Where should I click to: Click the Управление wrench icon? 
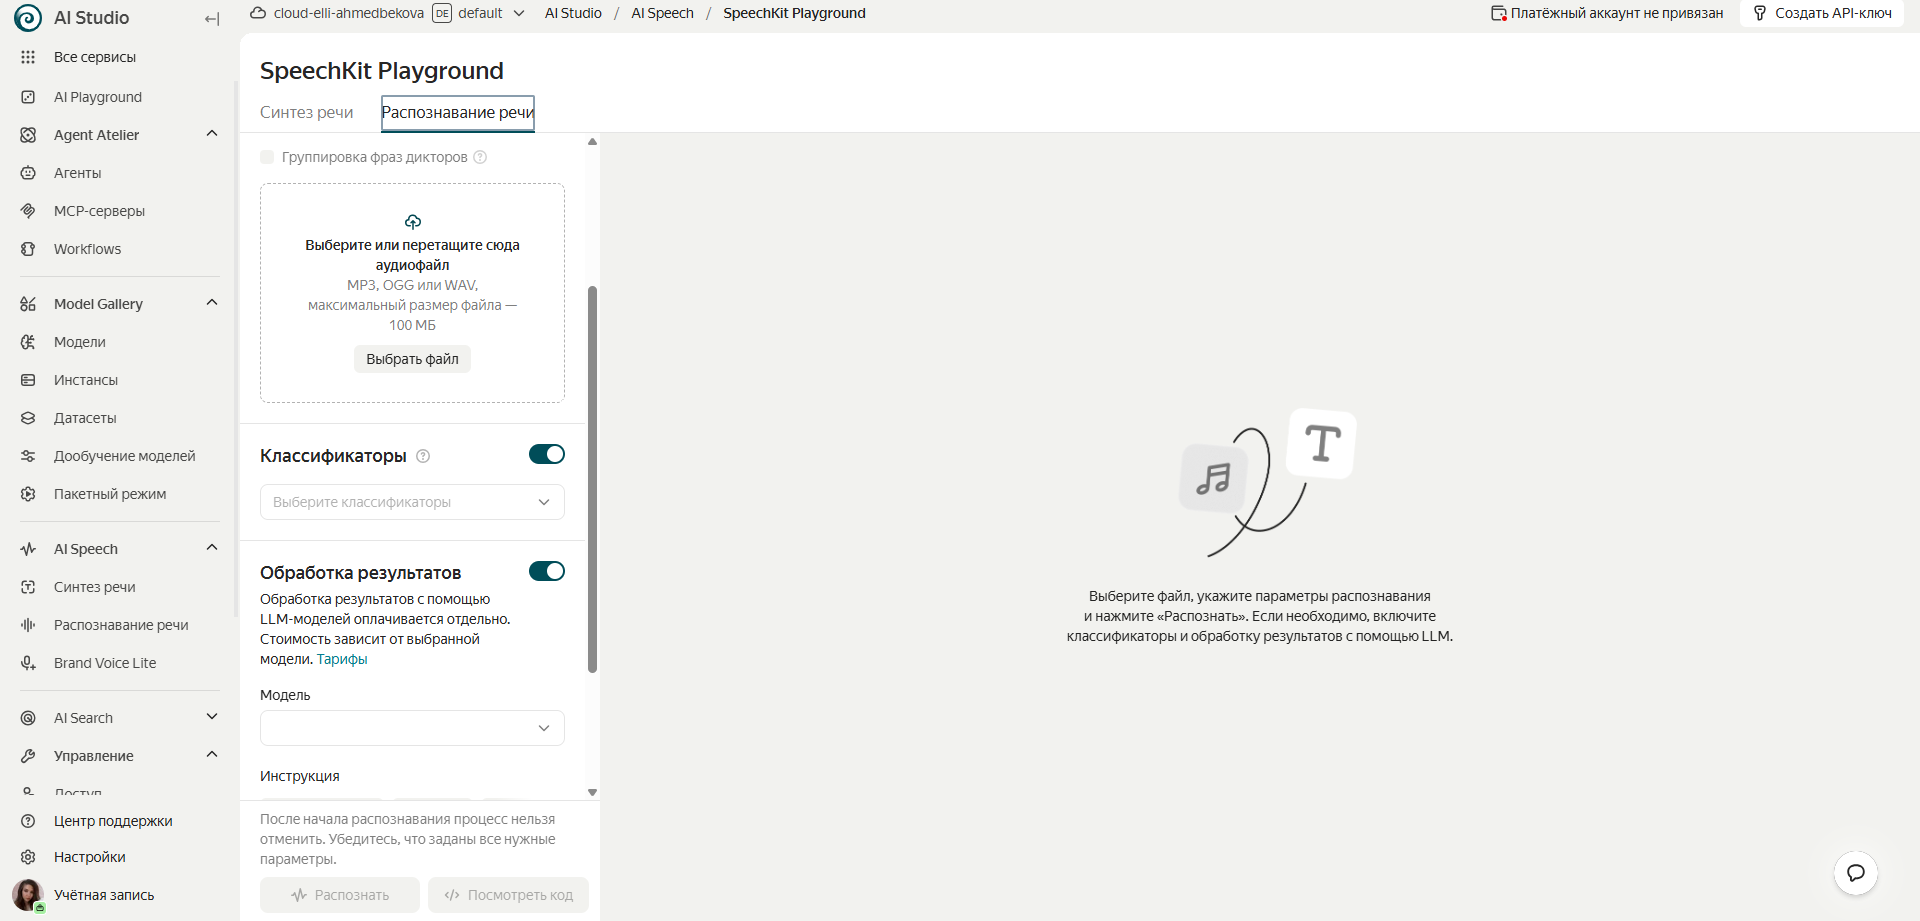click(x=28, y=756)
